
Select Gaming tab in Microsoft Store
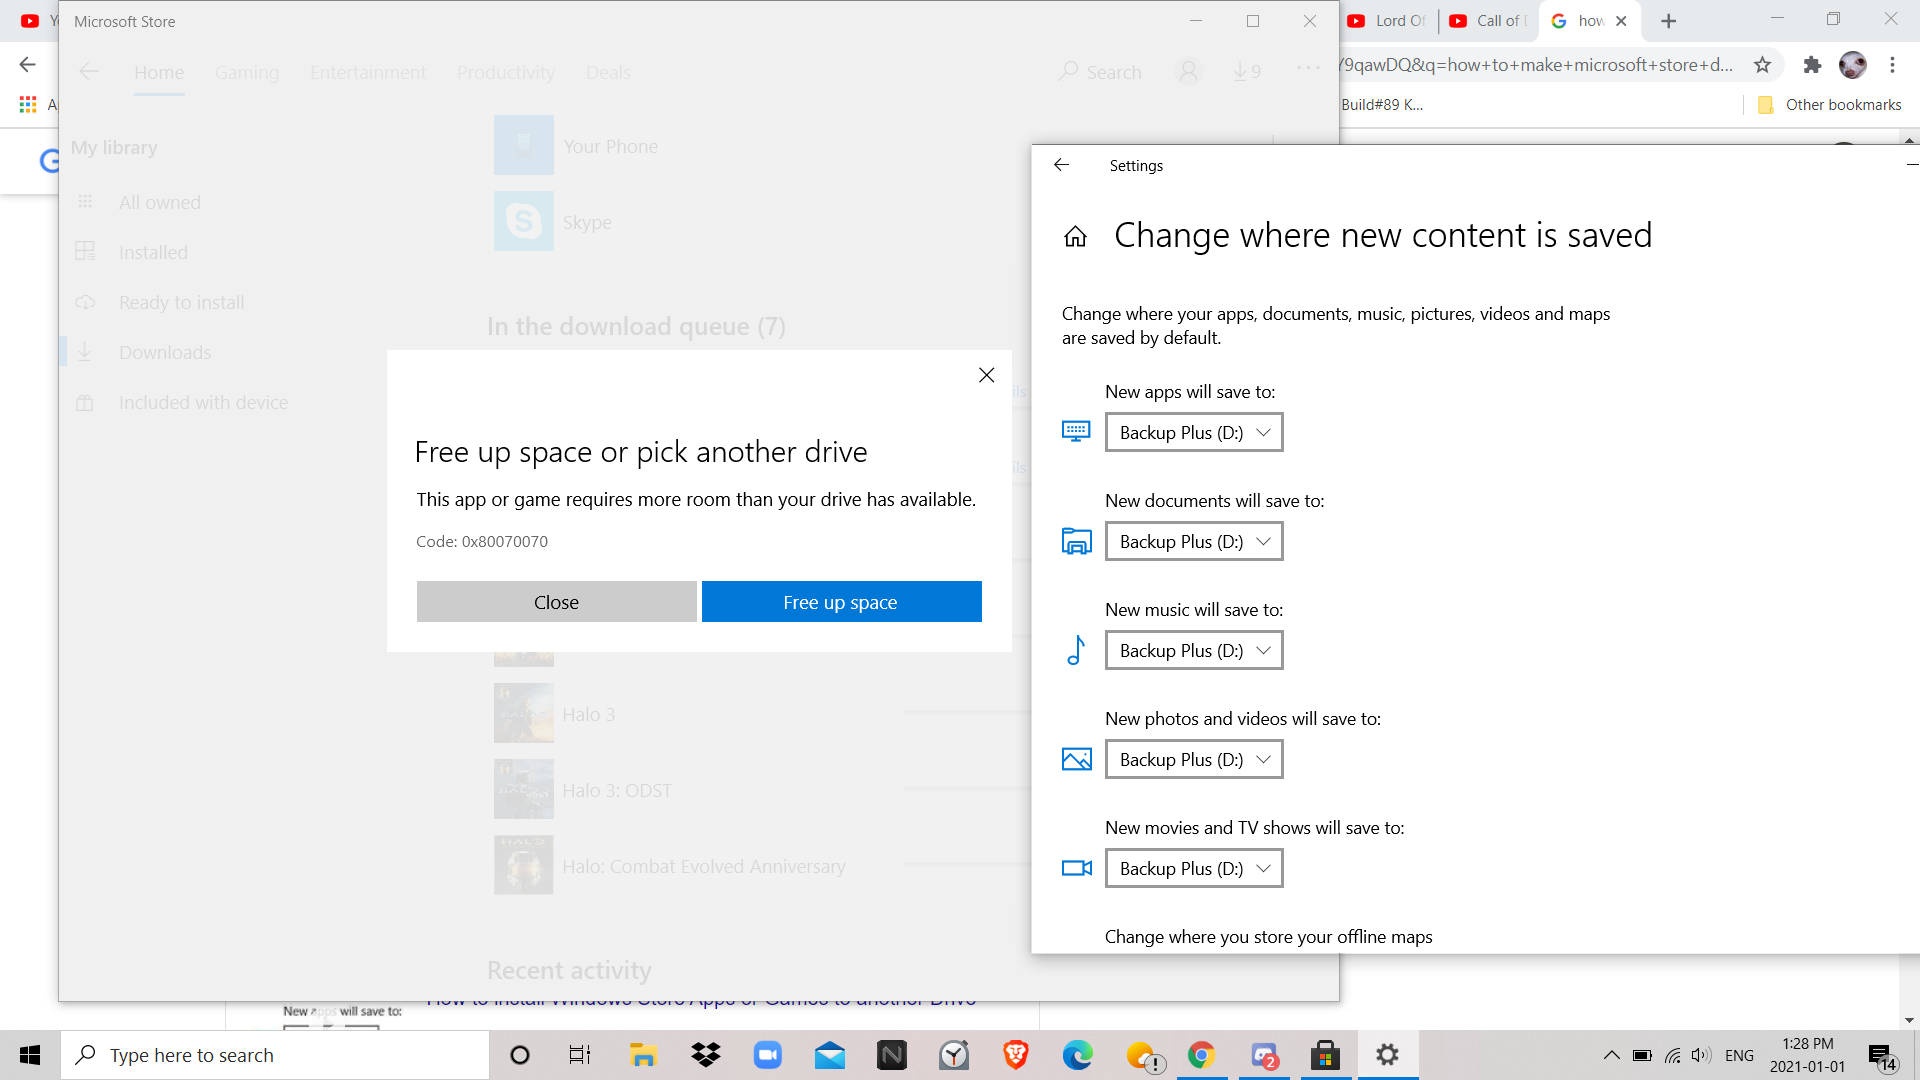(x=247, y=72)
